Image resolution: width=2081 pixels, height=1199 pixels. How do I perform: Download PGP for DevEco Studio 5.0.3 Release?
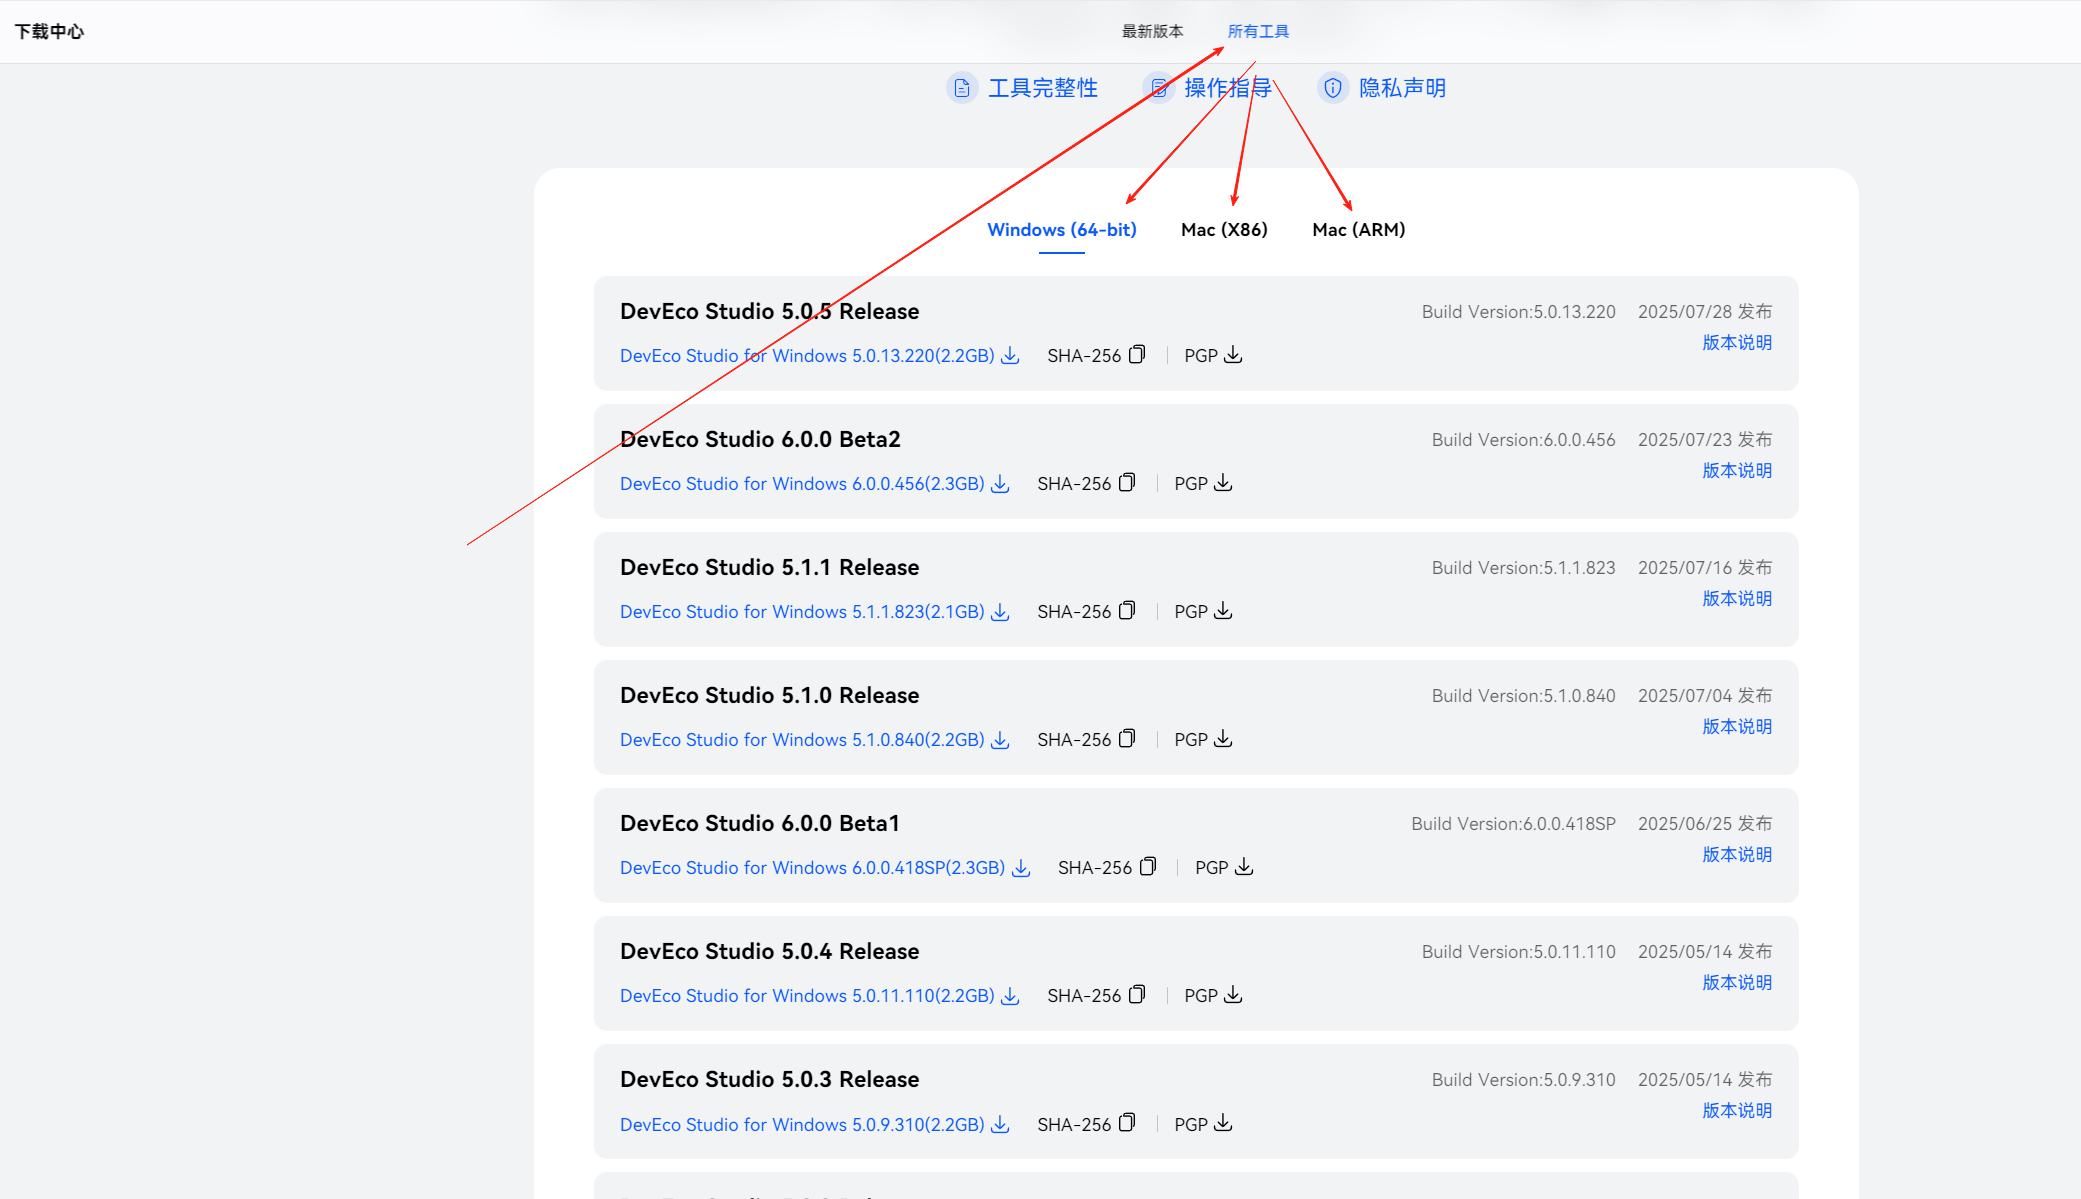point(1224,1124)
